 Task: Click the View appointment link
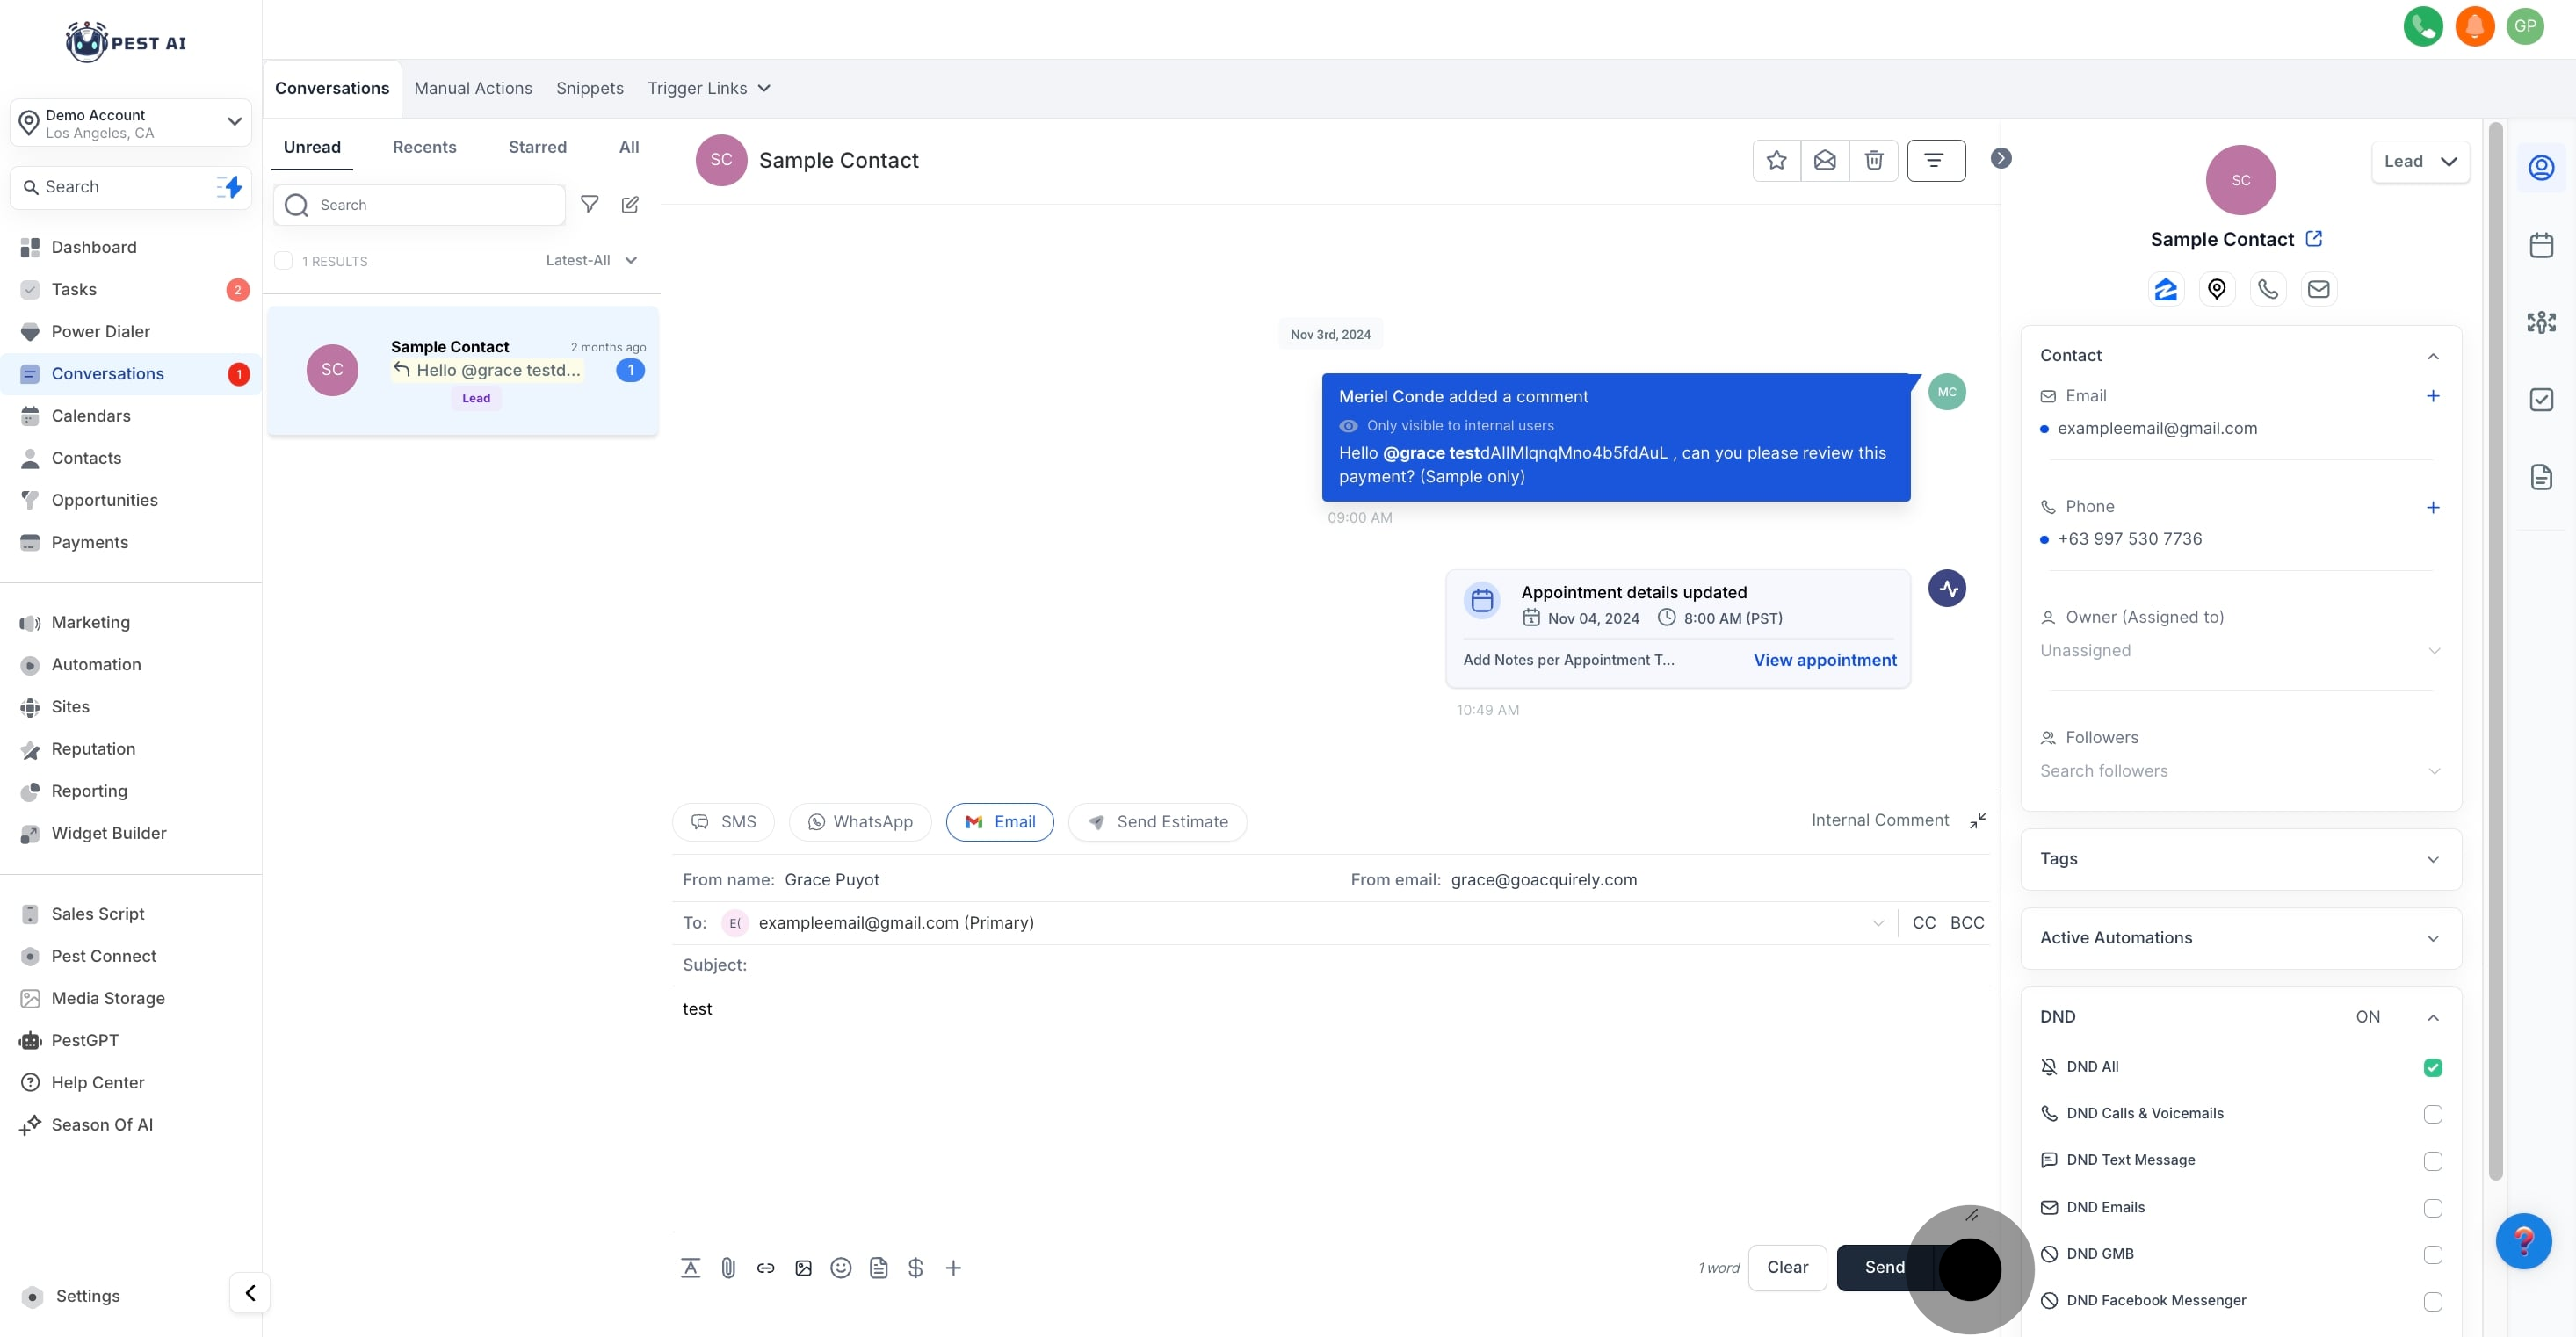click(1824, 660)
